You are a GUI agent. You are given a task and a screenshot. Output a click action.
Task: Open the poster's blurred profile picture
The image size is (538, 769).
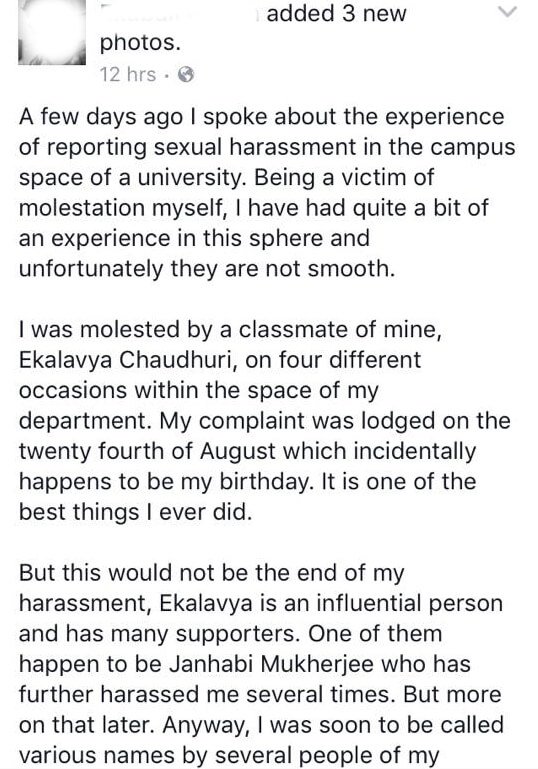tap(52, 32)
